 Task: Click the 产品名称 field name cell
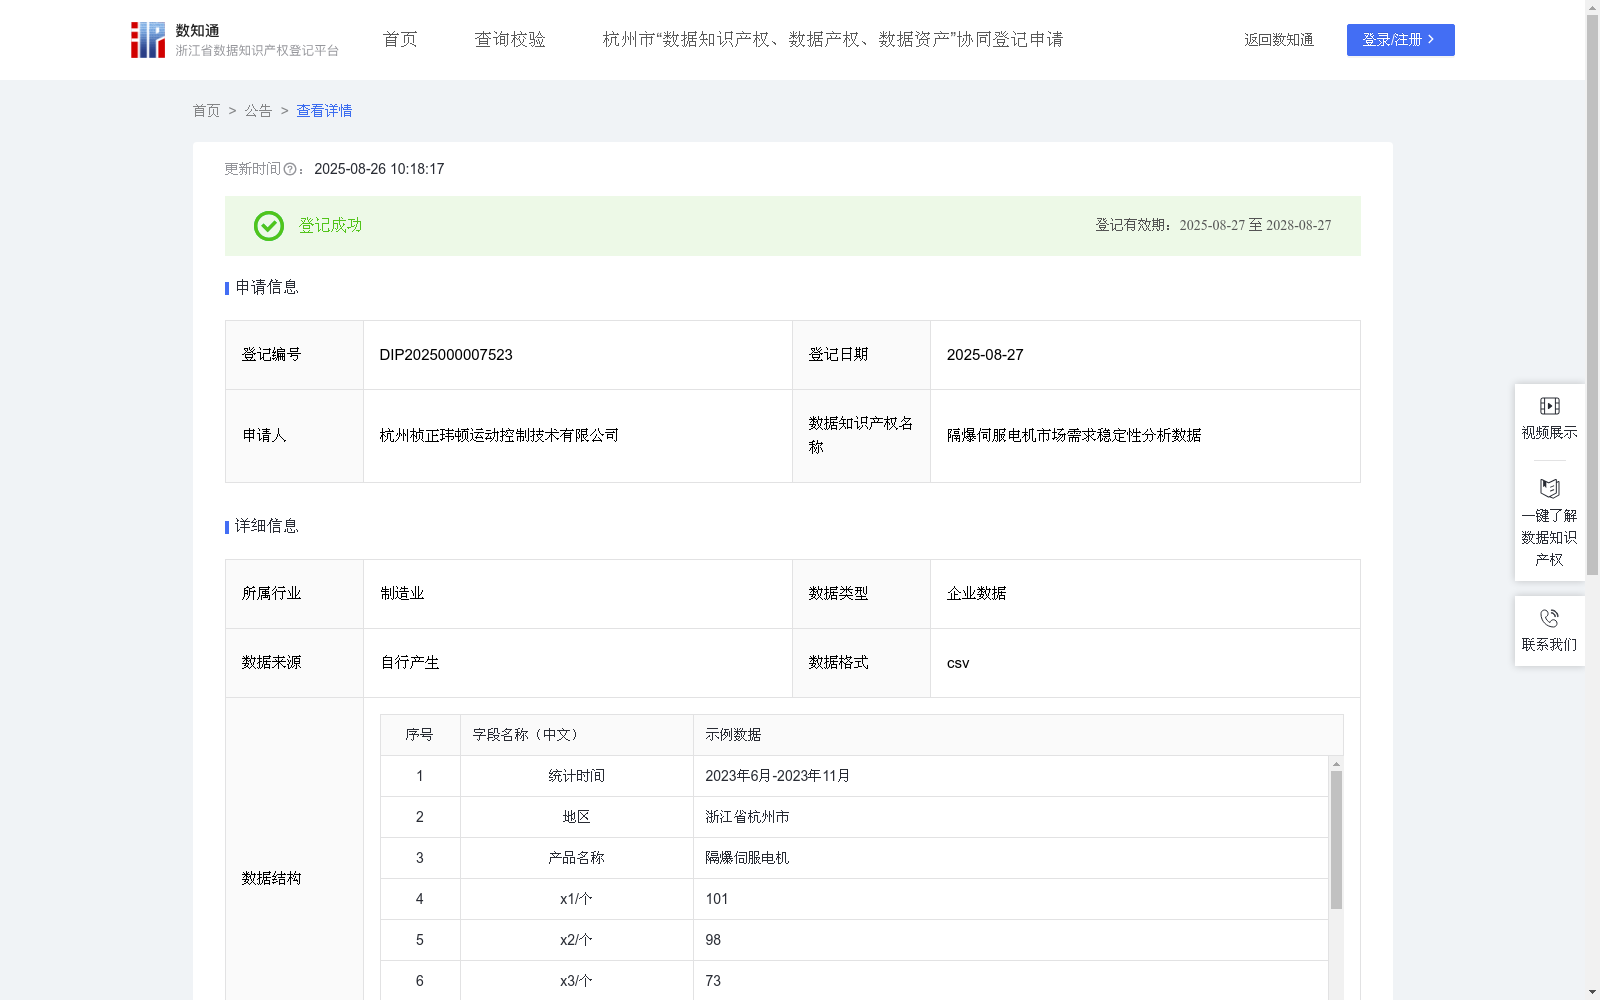577,858
